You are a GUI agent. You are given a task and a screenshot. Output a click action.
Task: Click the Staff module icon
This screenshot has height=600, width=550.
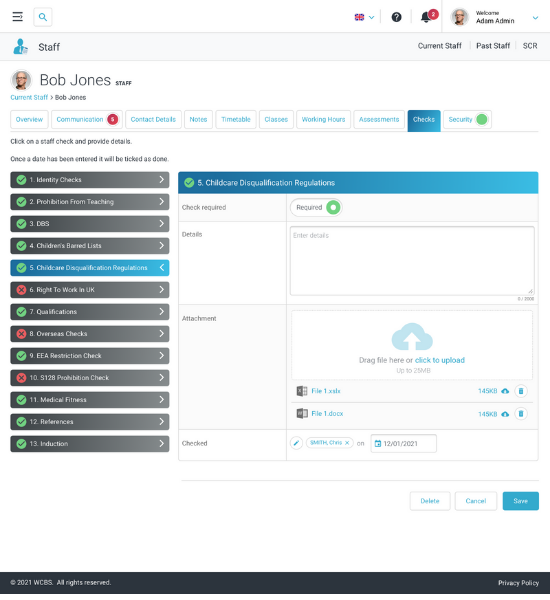20,47
